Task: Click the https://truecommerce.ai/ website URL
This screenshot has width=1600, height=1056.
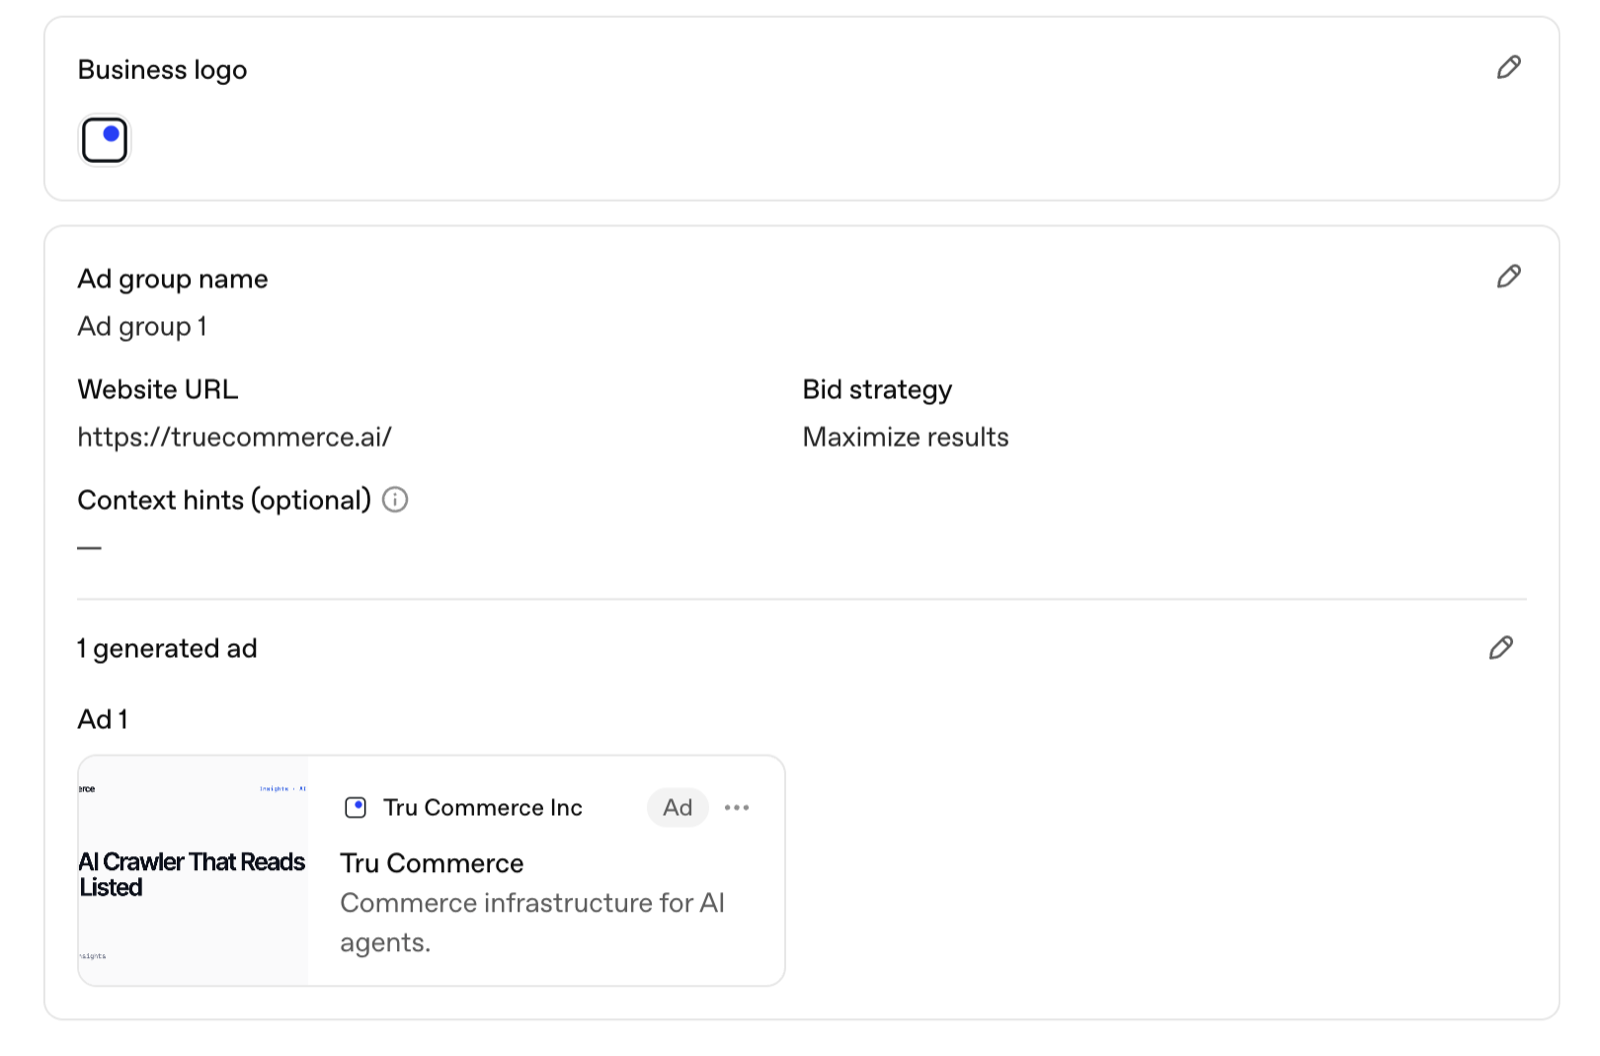Action: [235, 437]
